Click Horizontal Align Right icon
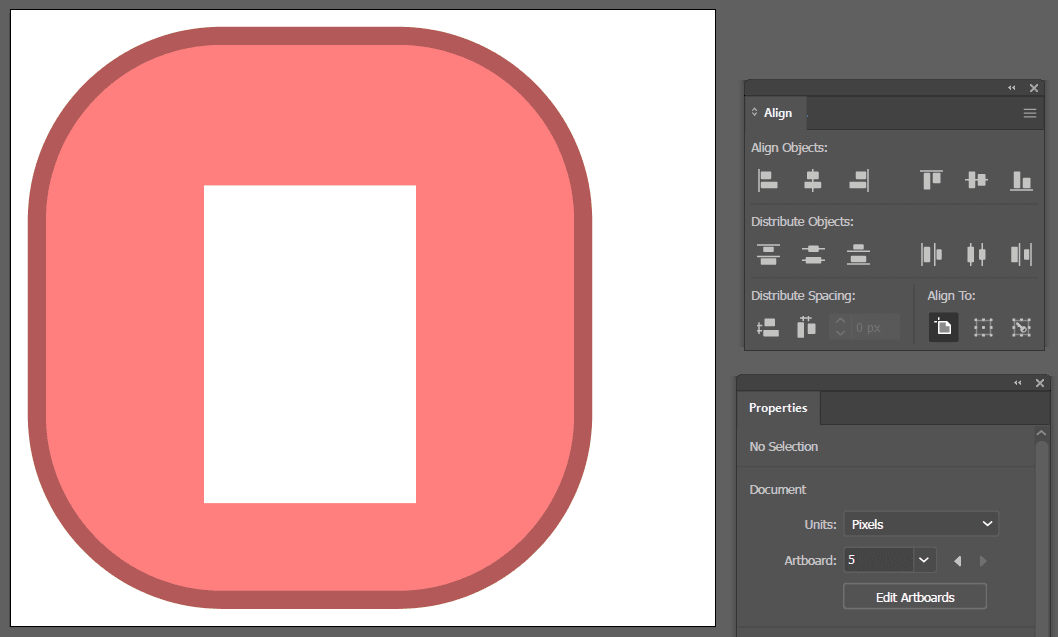Screen dimensions: 1058x637 [858, 180]
